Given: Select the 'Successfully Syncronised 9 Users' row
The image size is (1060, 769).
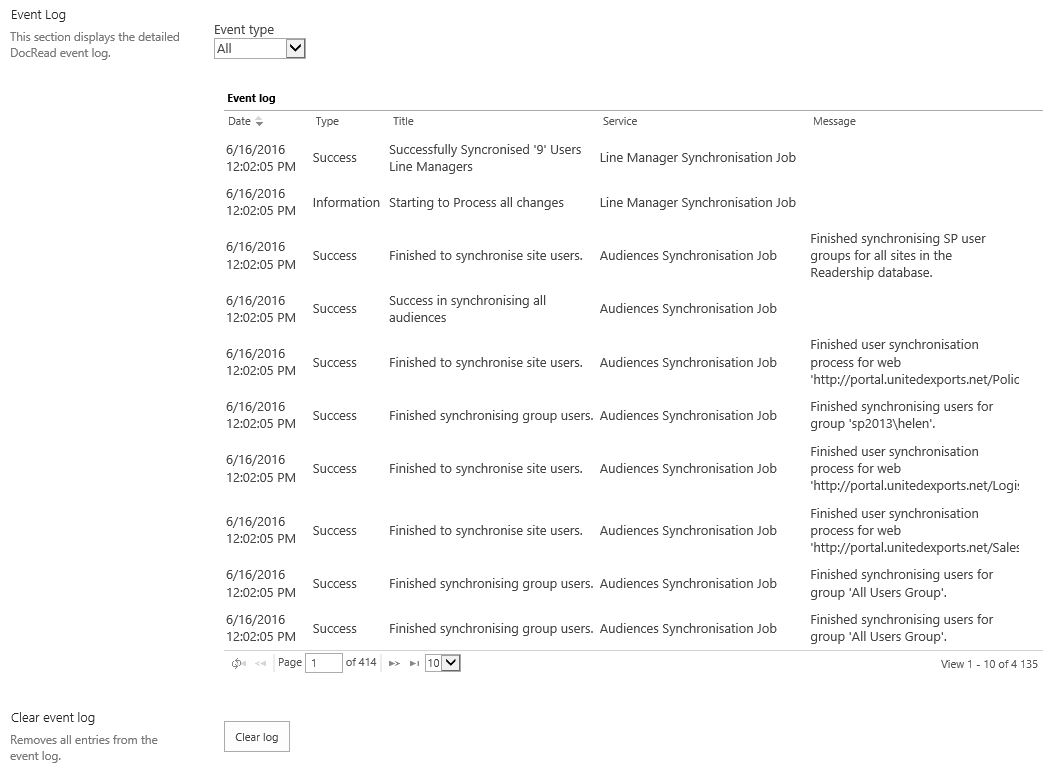Looking at the screenshot, I should pos(485,158).
